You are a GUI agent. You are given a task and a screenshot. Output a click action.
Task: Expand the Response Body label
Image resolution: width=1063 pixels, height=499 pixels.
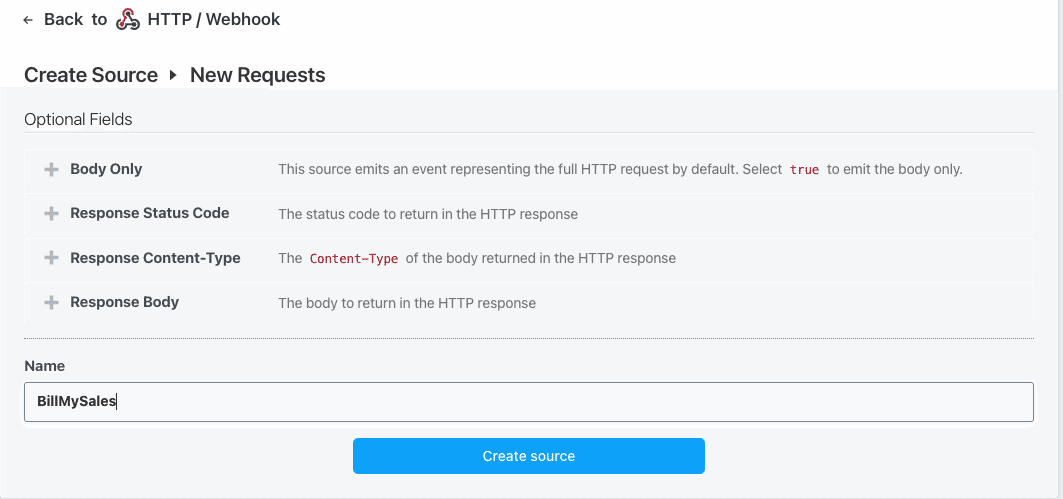click(x=124, y=302)
